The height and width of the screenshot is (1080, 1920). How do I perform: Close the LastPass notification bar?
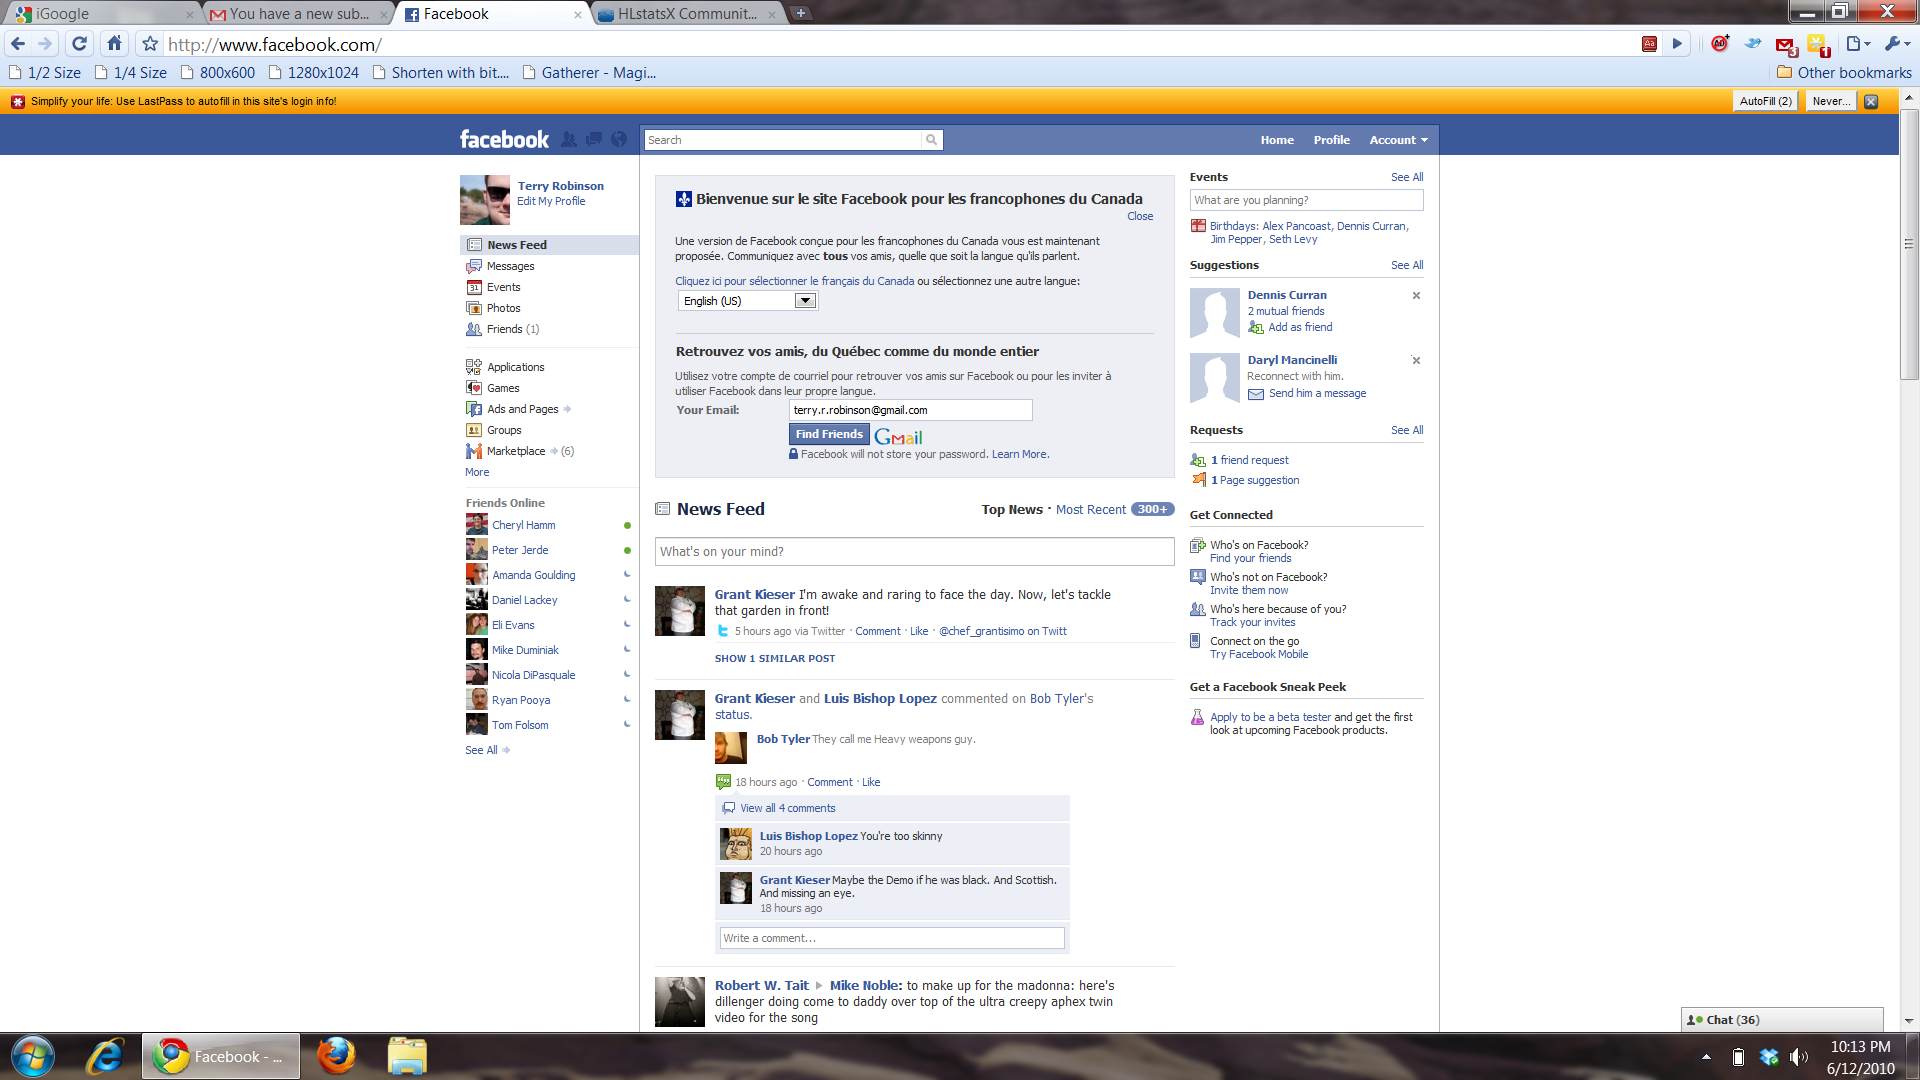click(x=1871, y=101)
